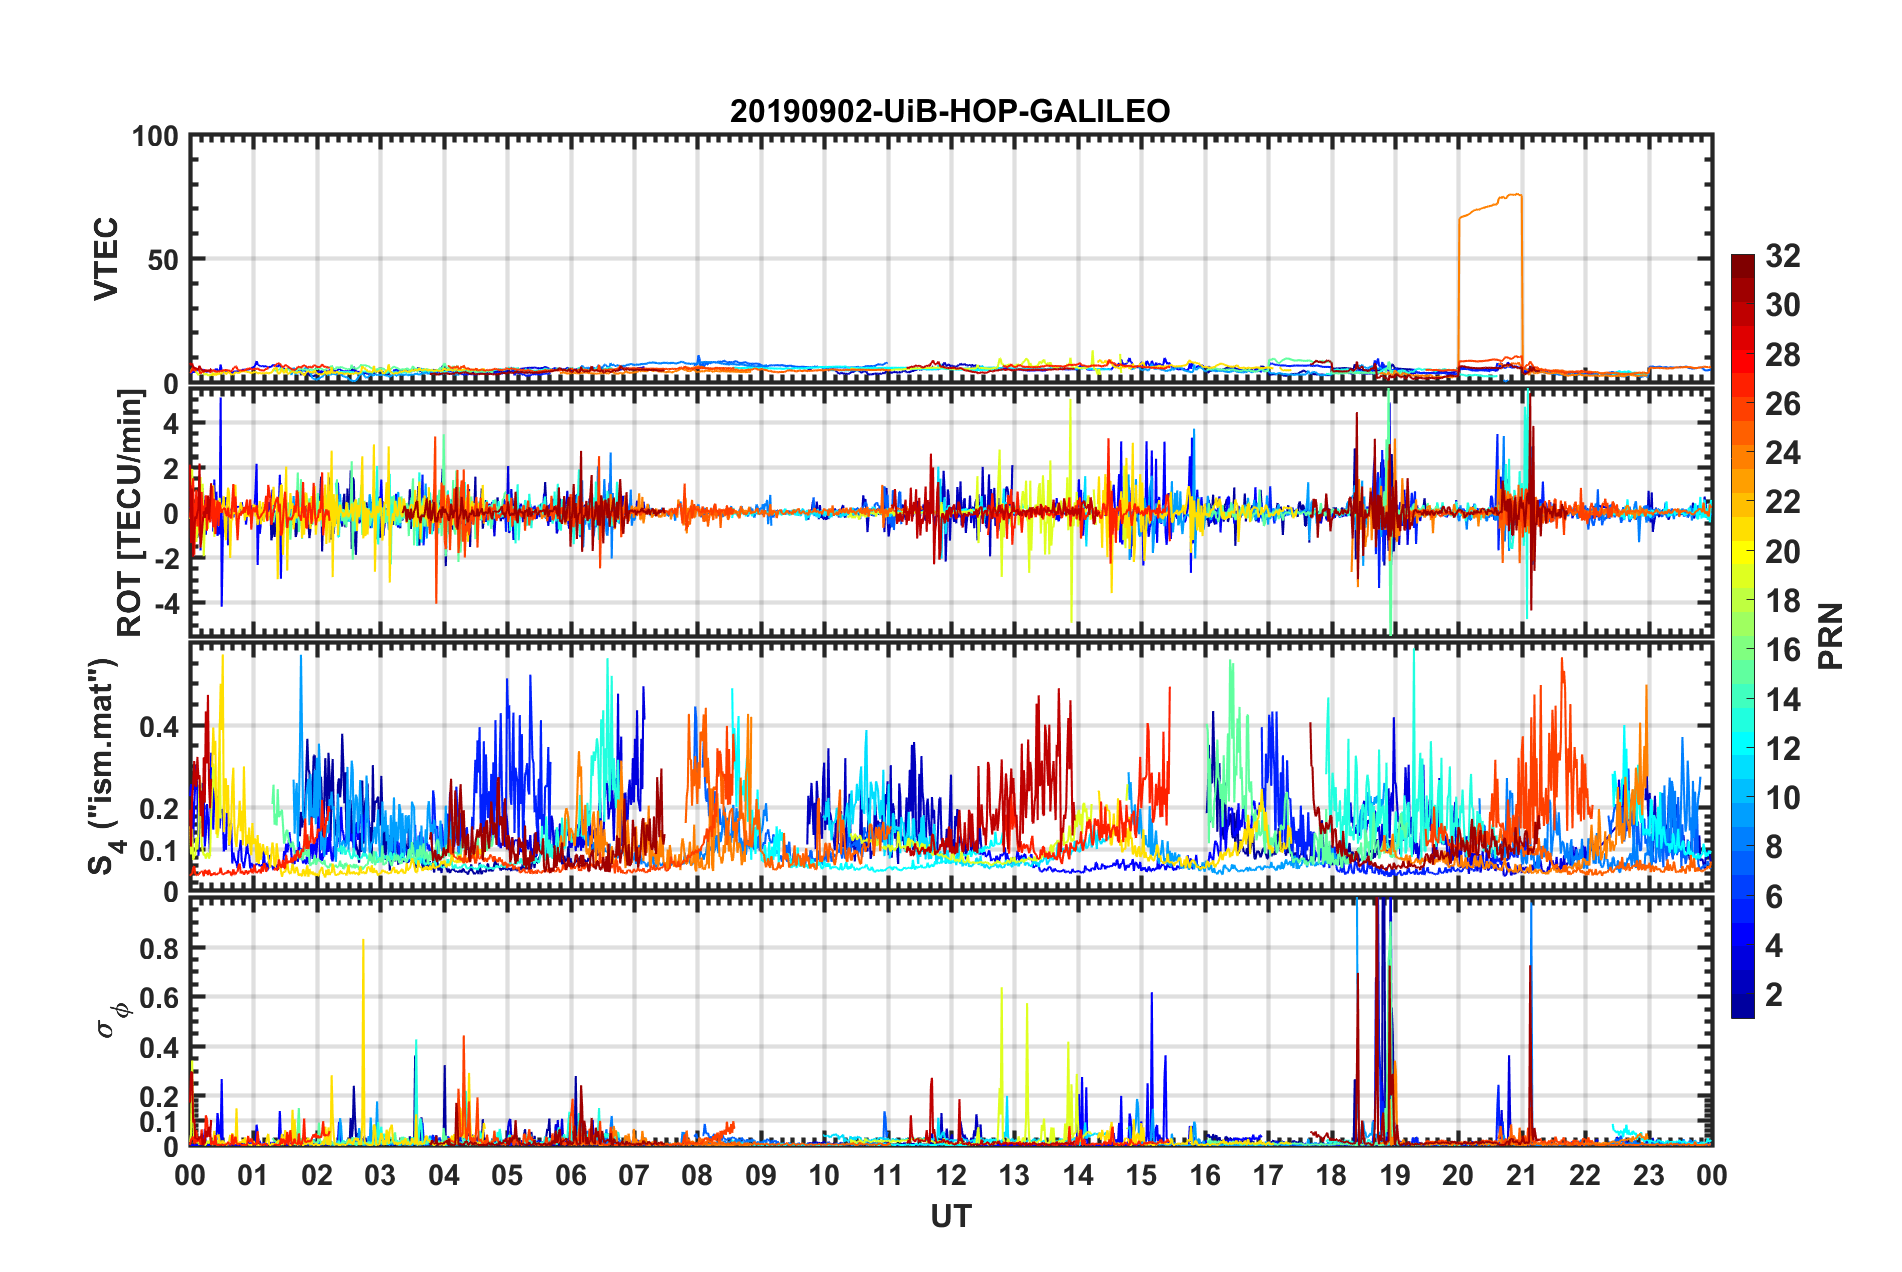Select the UT x-axis label
The height and width of the screenshot is (1272, 1902).
(950, 1217)
